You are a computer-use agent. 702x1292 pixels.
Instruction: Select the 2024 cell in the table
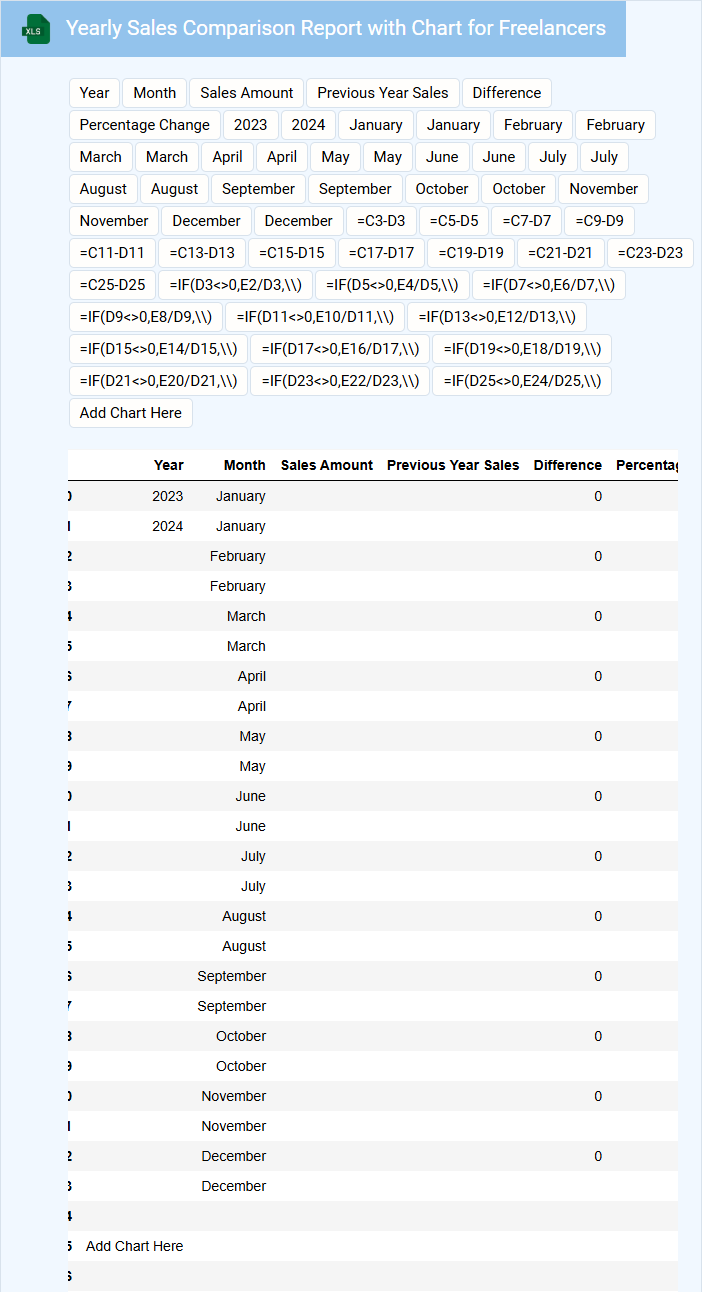point(168,526)
